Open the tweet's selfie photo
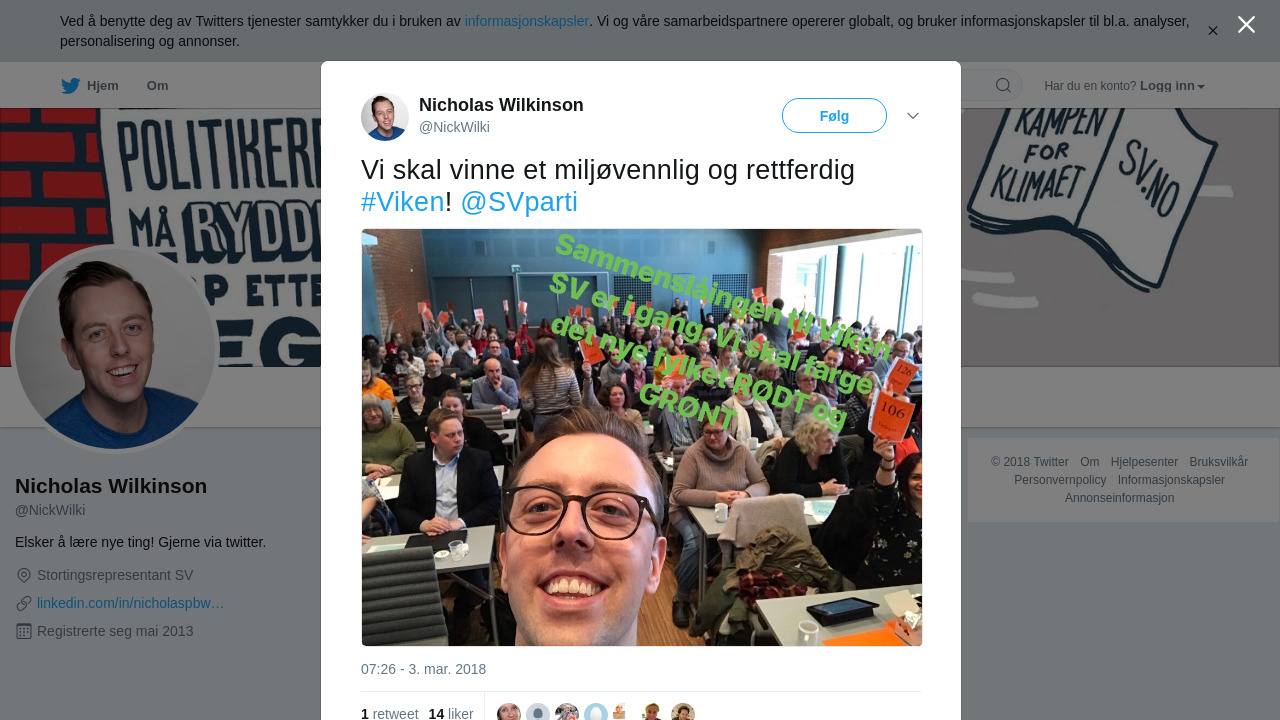Viewport: 1280px width, 720px height. [x=642, y=437]
